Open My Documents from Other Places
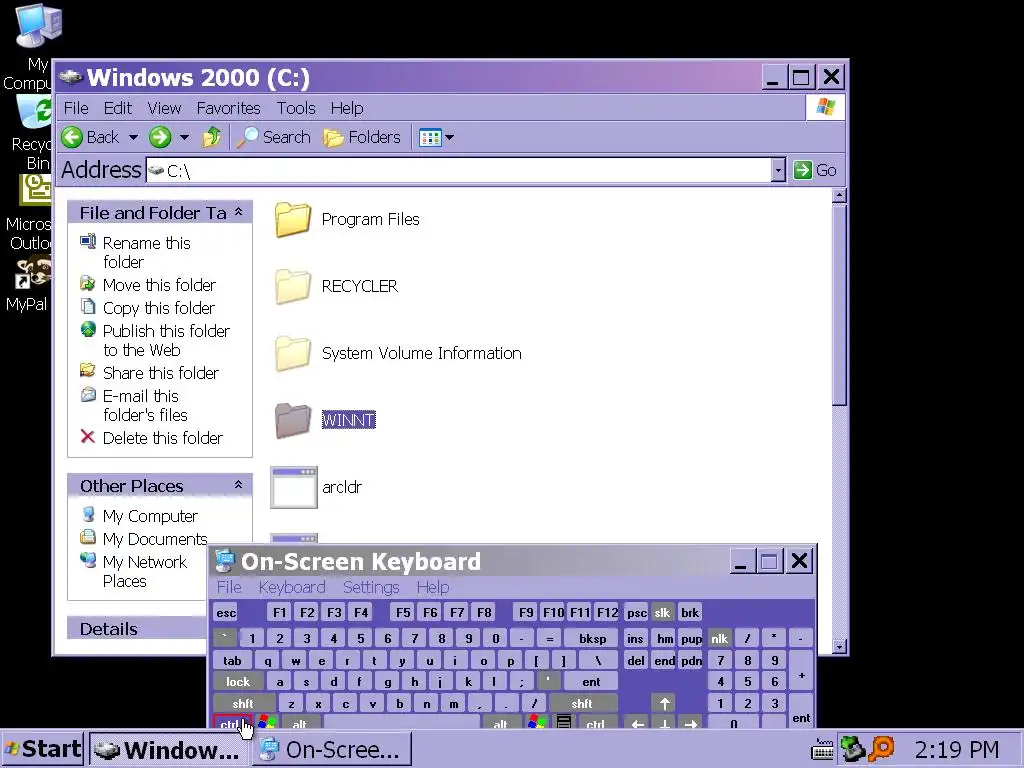This screenshot has height=768, width=1024. pos(155,539)
